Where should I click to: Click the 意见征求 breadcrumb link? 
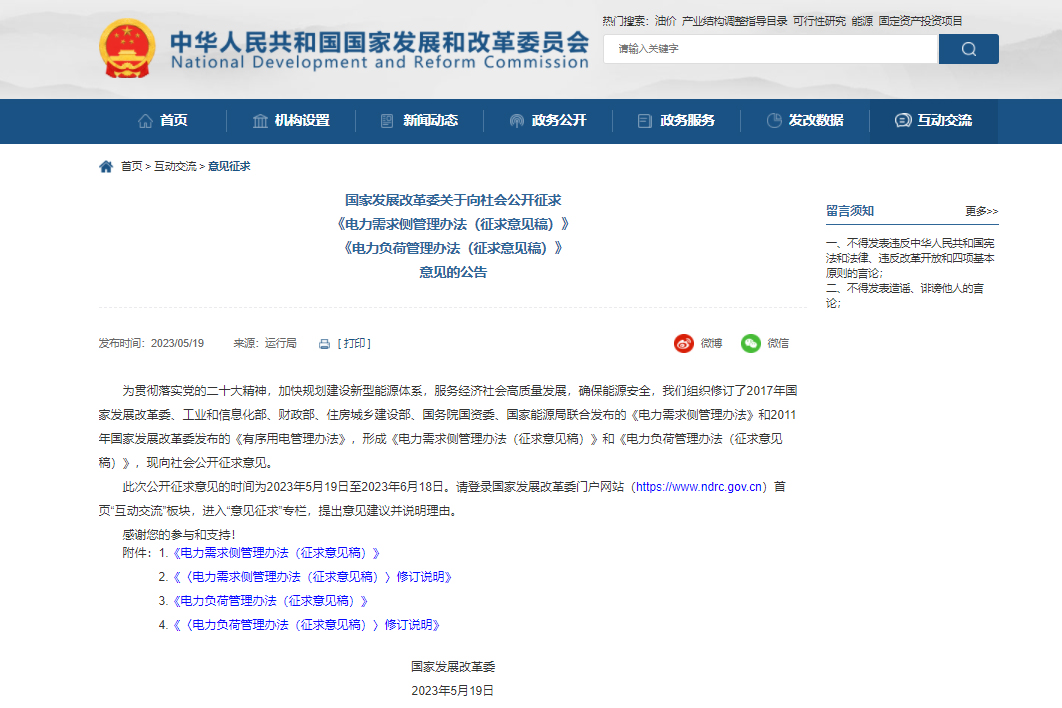click(x=231, y=166)
